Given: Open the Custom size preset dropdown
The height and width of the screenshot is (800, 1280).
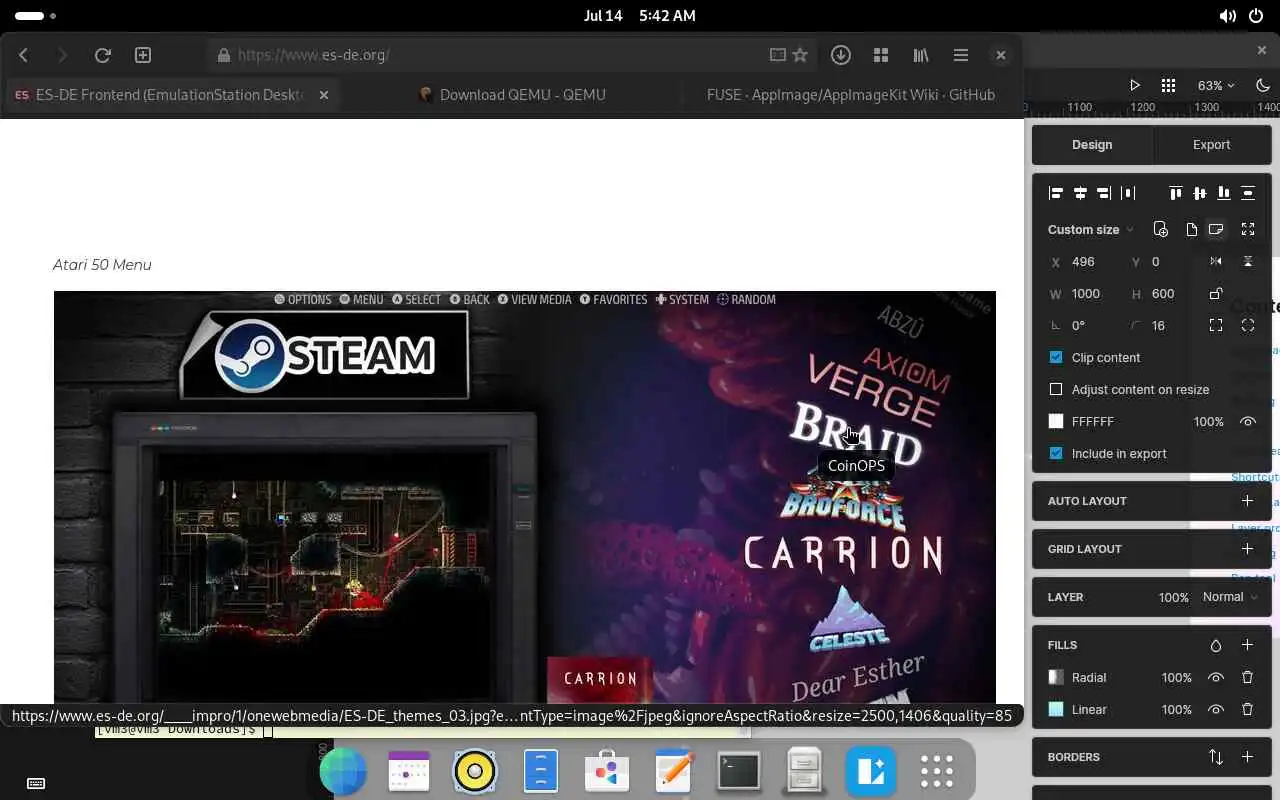Looking at the screenshot, I should pyautogui.click(x=1091, y=229).
